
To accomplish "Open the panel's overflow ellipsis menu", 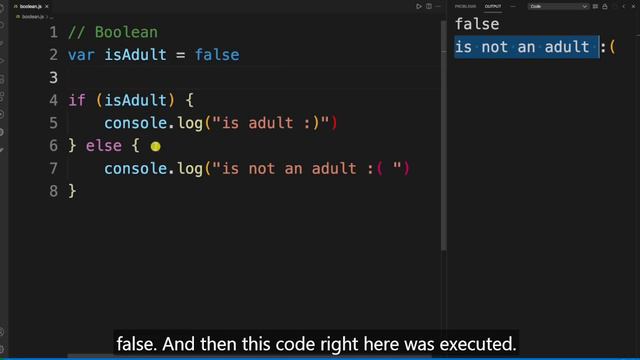I will (x=513, y=6).
